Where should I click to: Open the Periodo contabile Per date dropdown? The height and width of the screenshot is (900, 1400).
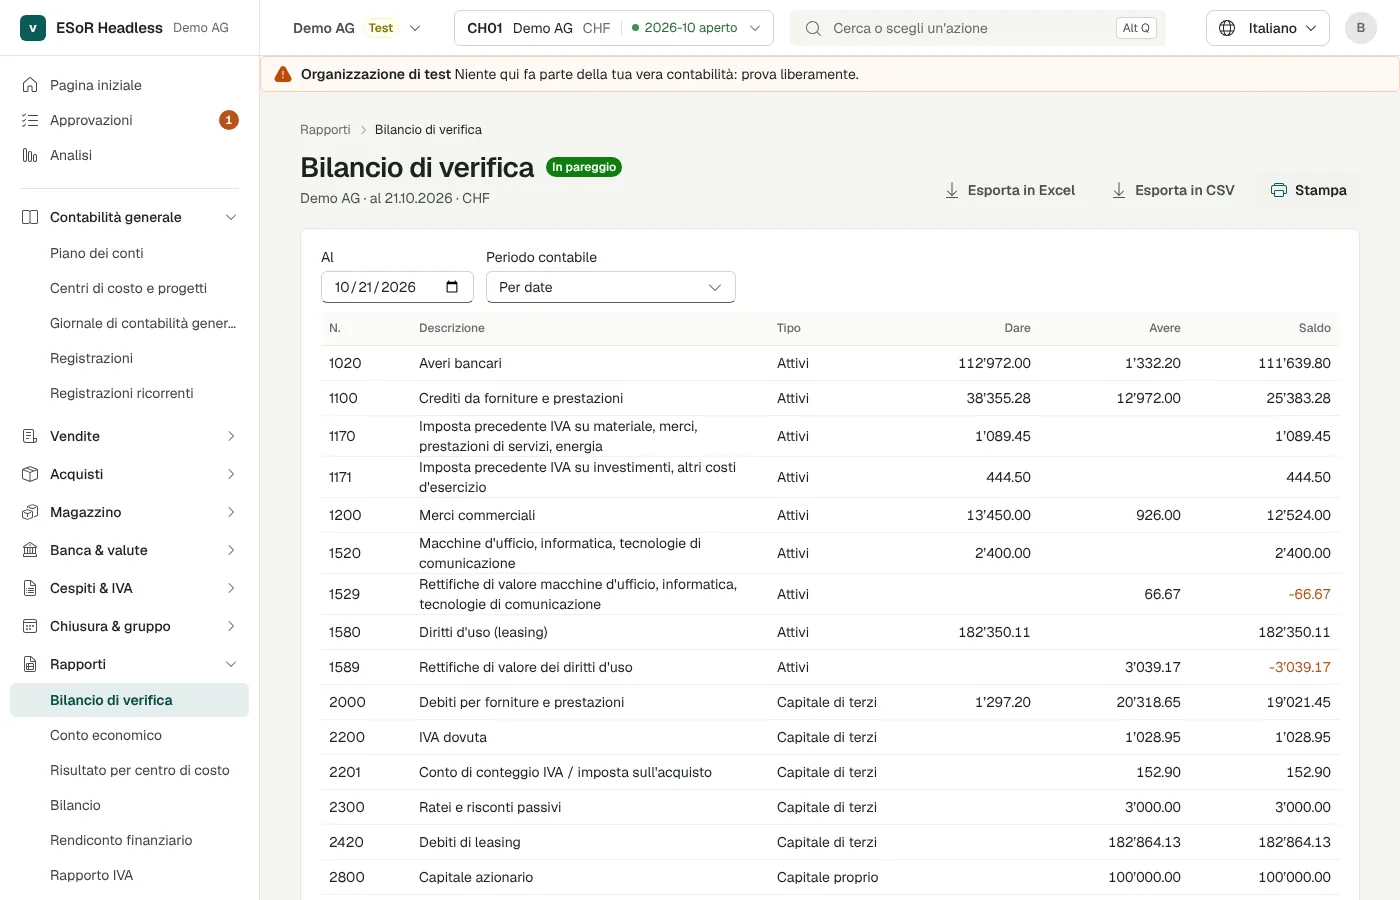pyautogui.click(x=611, y=287)
